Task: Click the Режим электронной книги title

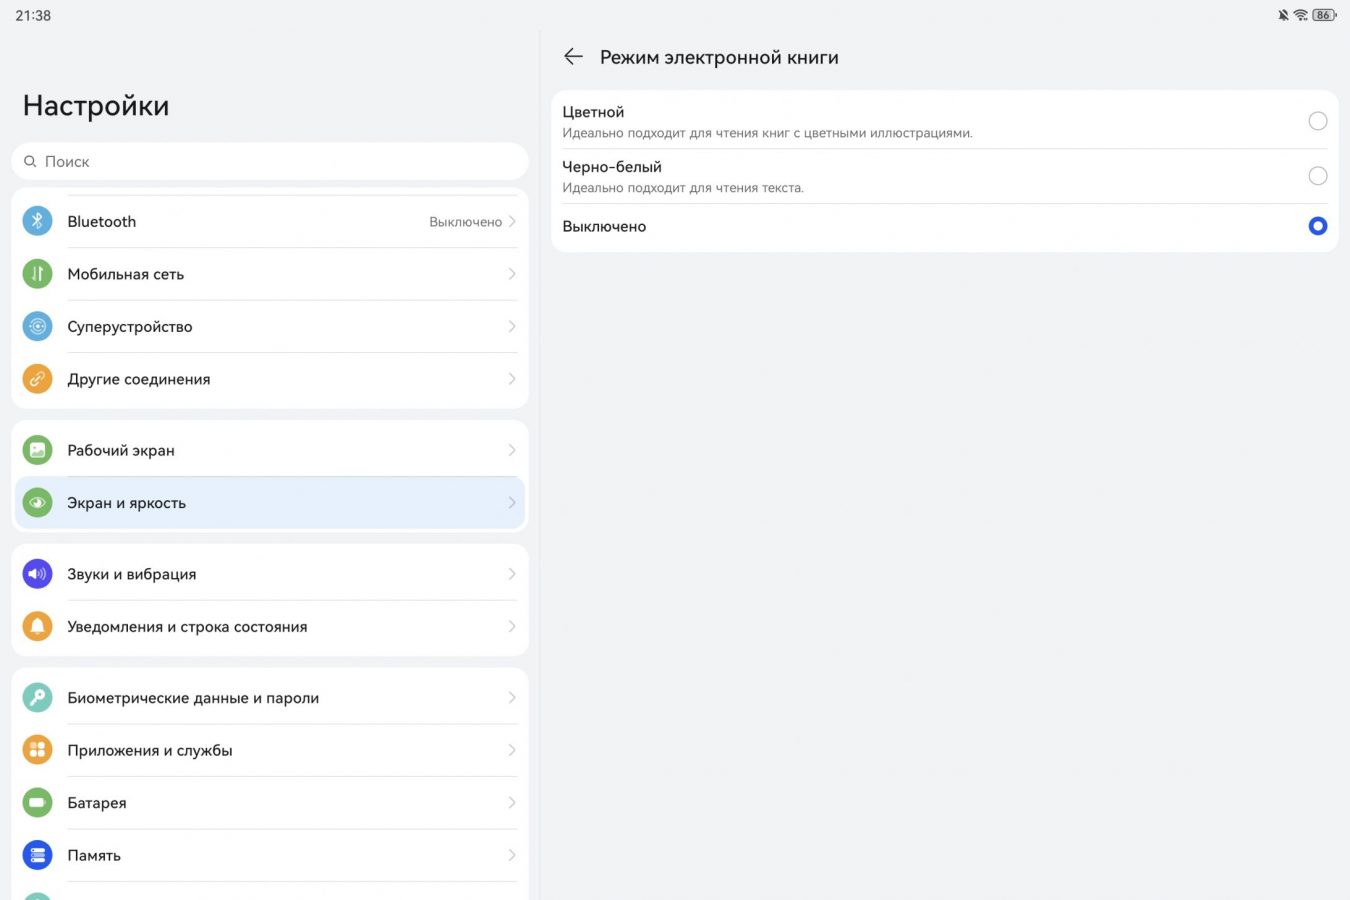Action: [719, 57]
